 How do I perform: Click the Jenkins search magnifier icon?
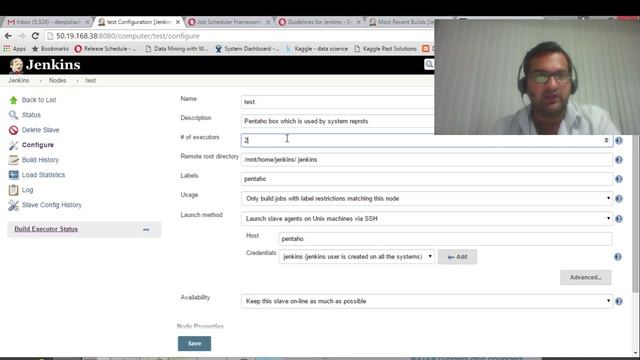[x=429, y=64]
